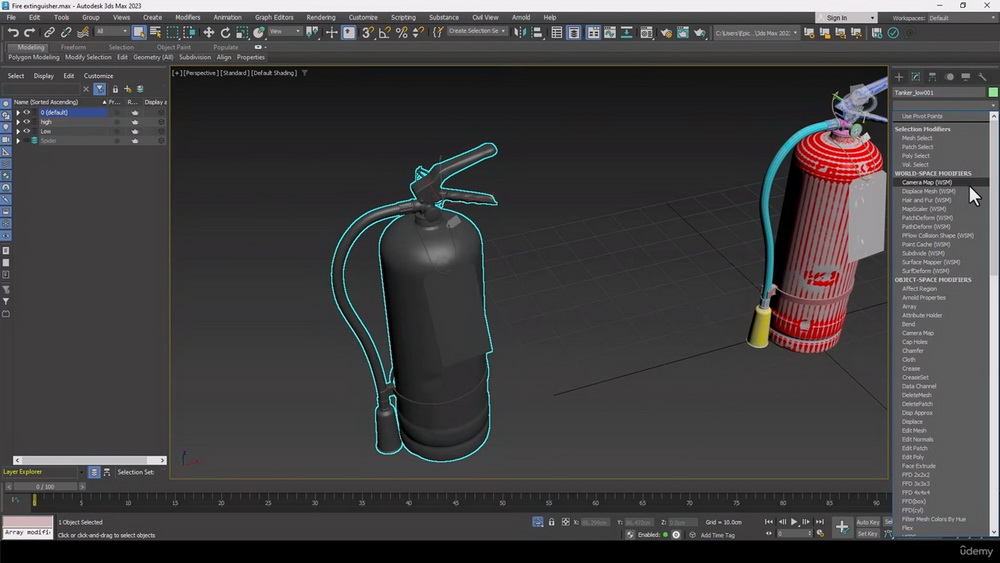Click the Unlink Selection icon
The width and height of the screenshot is (1000, 563).
click(x=66, y=33)
